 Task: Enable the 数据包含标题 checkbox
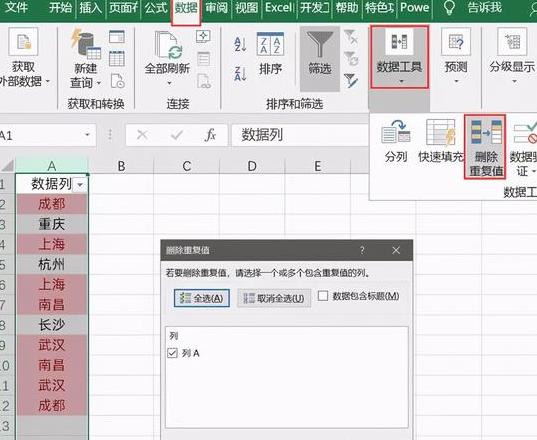[x=323, y=296]
